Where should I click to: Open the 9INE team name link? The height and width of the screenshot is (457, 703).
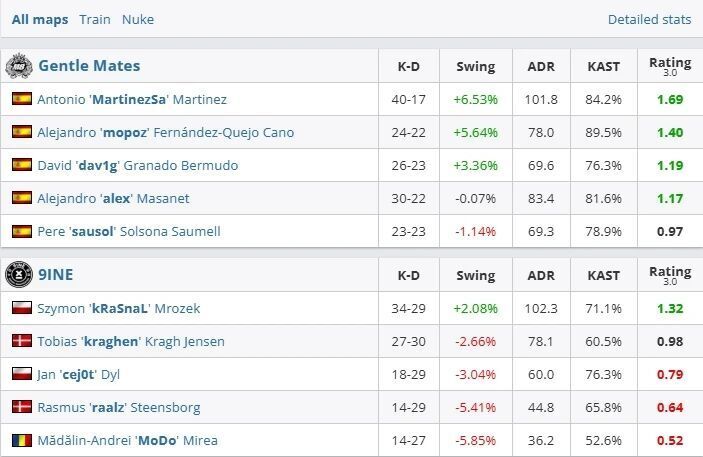click(x=55, y=274)
